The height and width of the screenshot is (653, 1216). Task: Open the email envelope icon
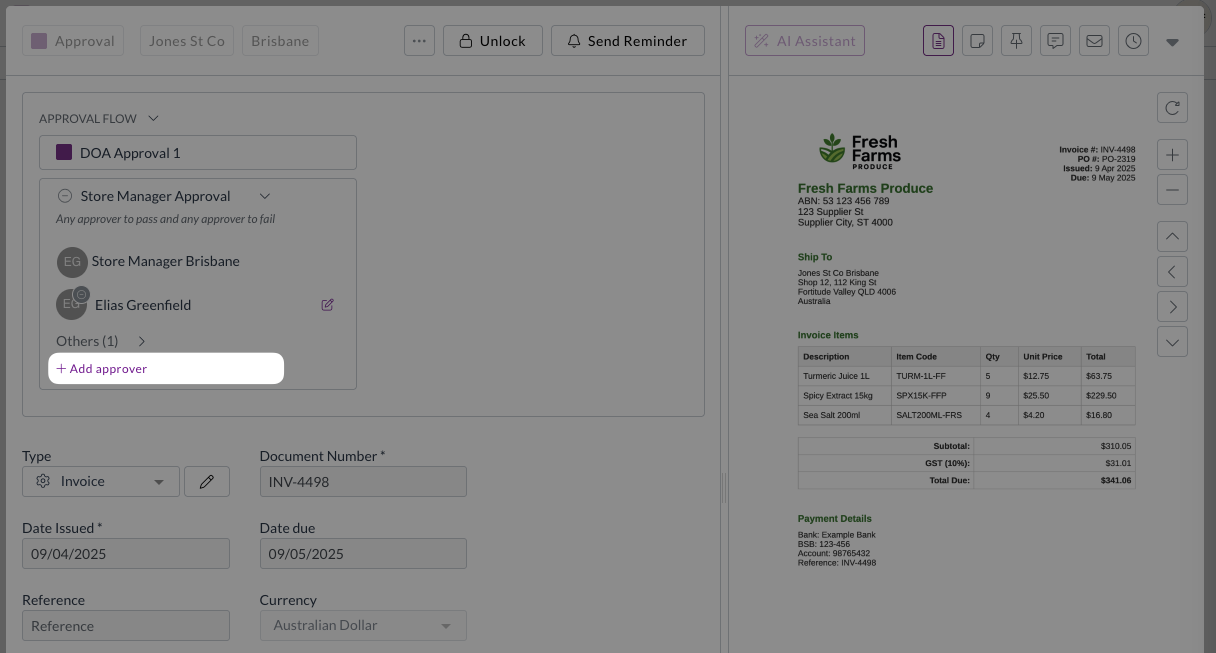click(x=1094, y=41)
